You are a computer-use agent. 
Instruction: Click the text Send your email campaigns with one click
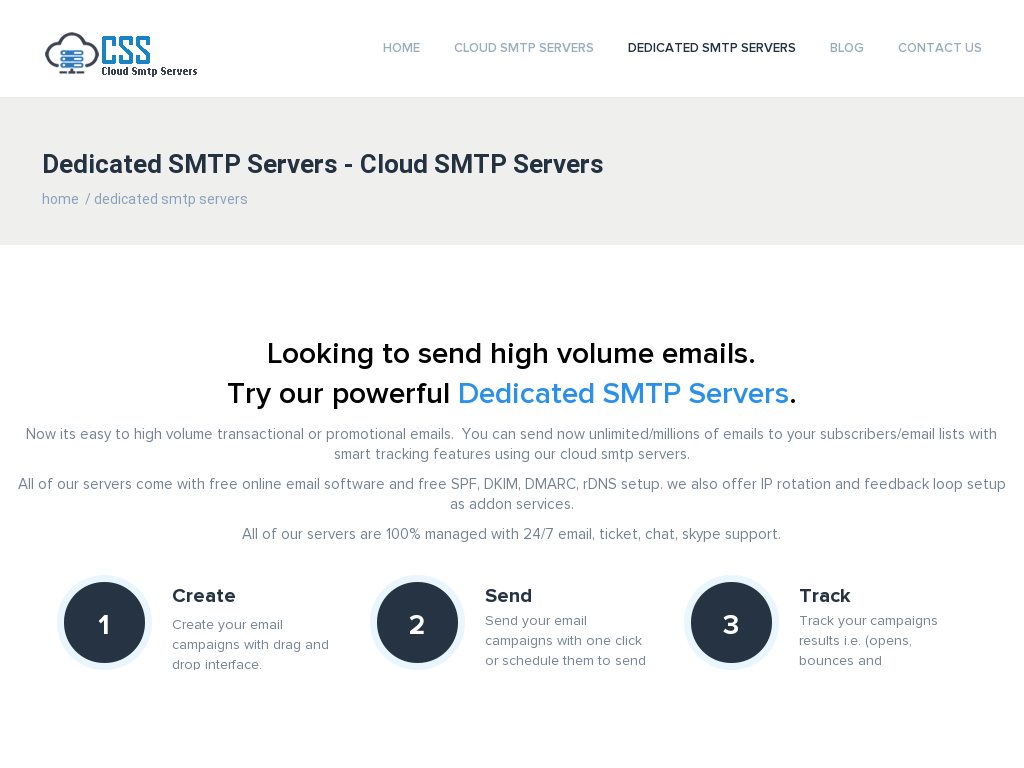(x=565, y=641)
